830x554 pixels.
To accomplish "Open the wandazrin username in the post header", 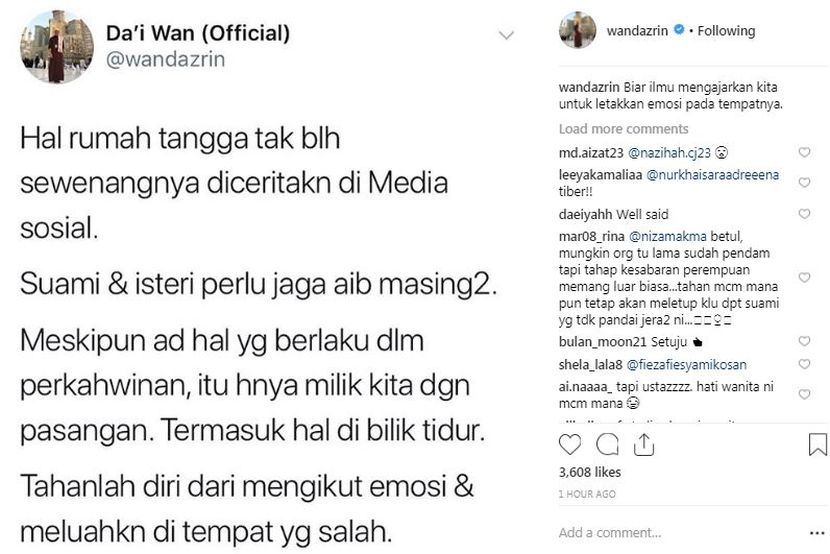I will (637, 31).
